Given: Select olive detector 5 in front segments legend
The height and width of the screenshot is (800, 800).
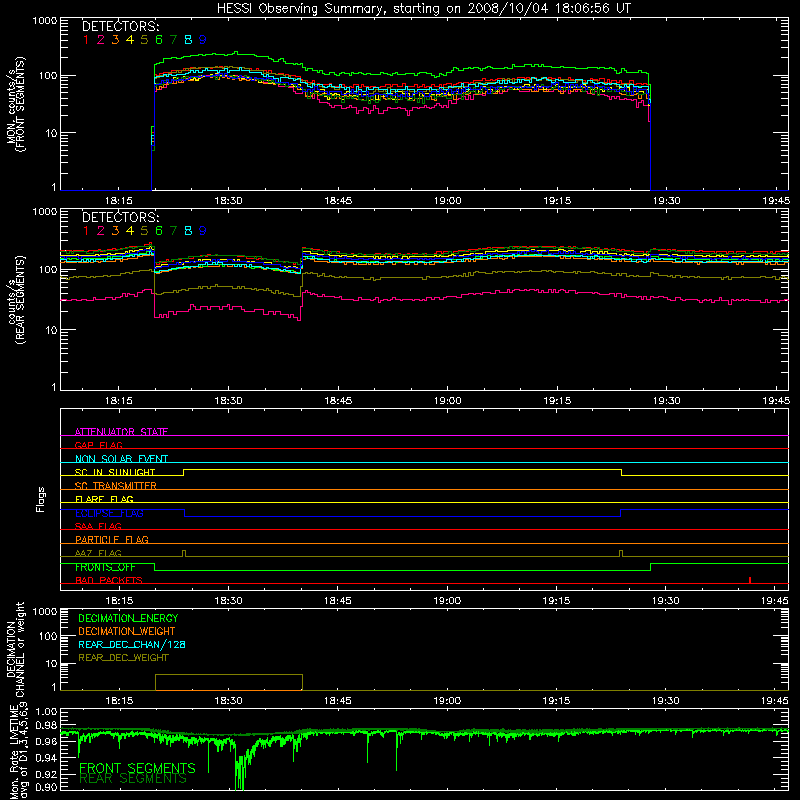Looking at the screenshot, I should coord(144,40).
